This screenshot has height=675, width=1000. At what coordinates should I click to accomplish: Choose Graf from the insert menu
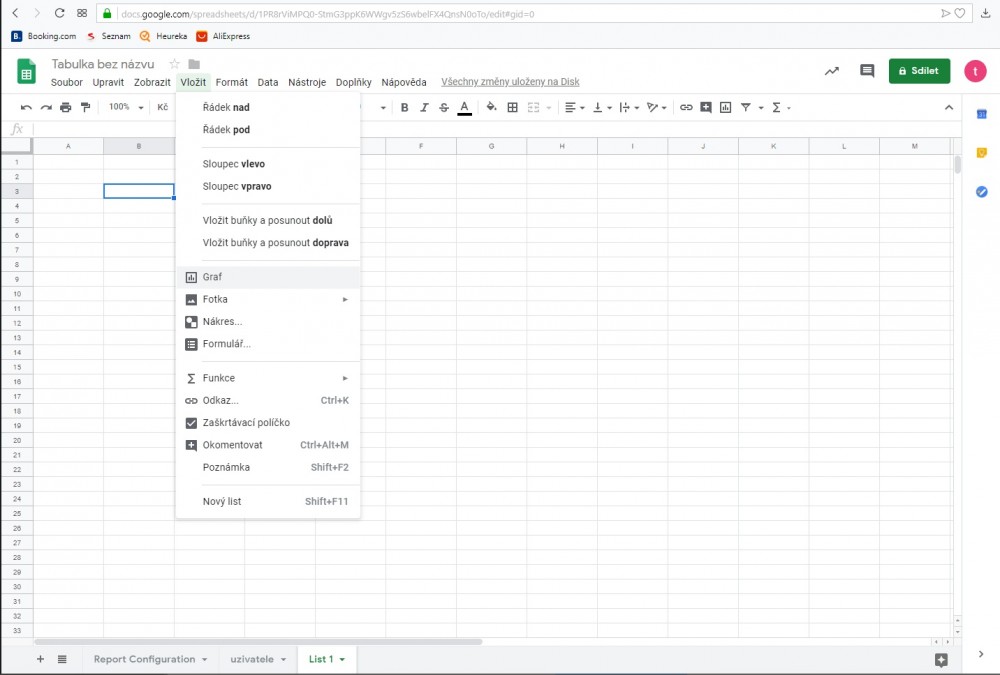click(212, 277)
